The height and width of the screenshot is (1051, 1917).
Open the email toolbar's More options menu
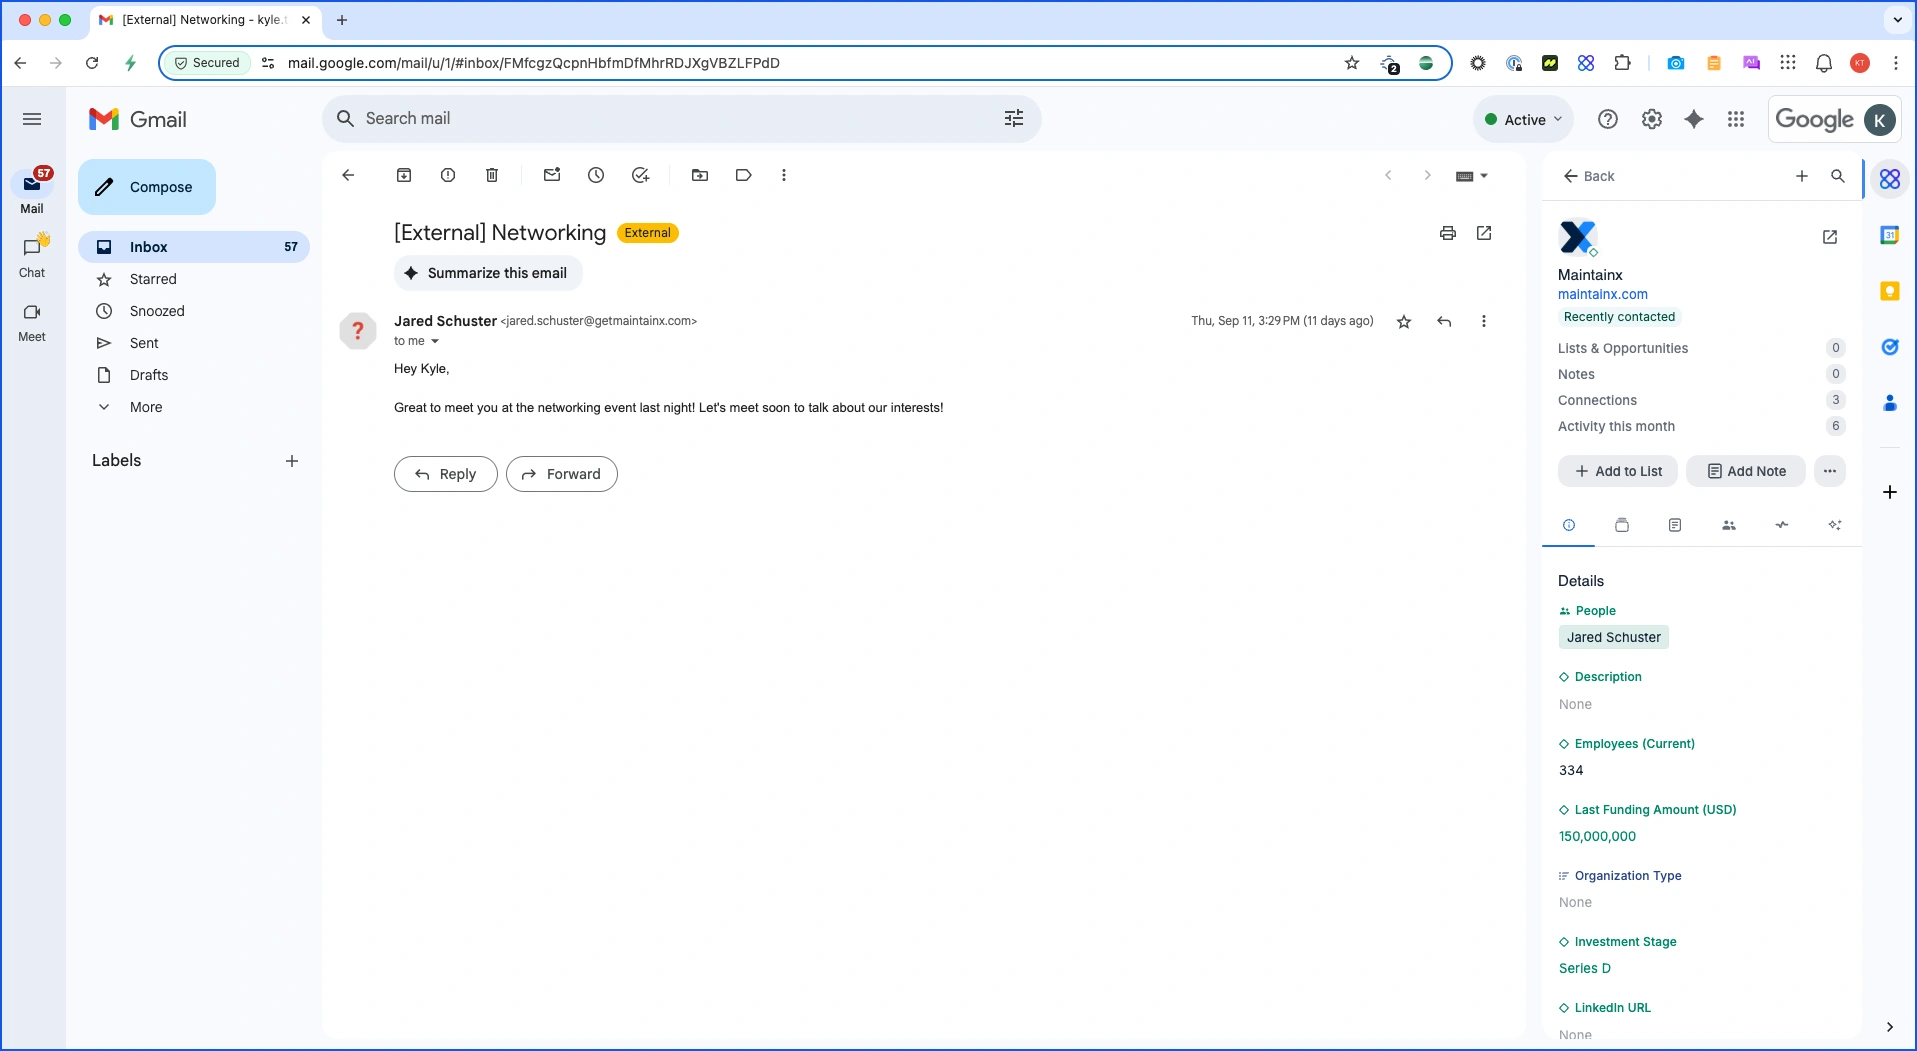point(784,175)
